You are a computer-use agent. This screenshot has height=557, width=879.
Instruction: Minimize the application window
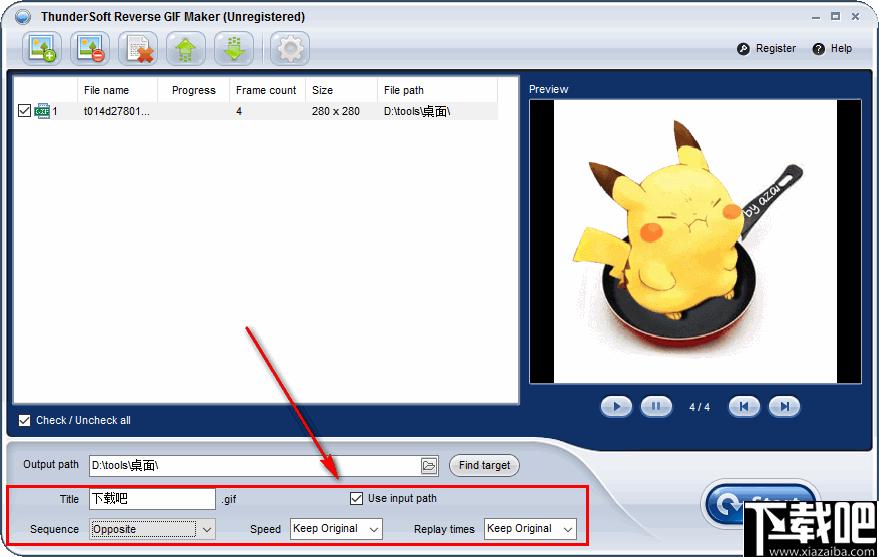tap(816, 17)
